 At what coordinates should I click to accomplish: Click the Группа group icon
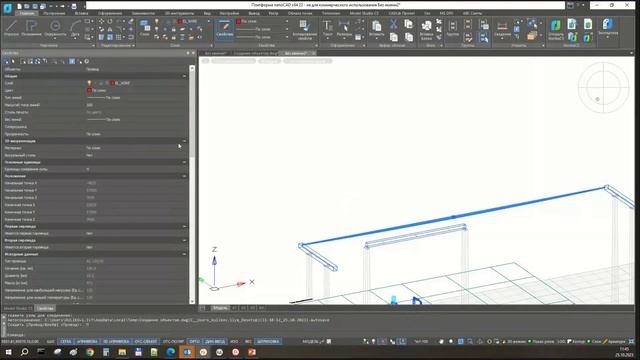[x=452, y=29]
